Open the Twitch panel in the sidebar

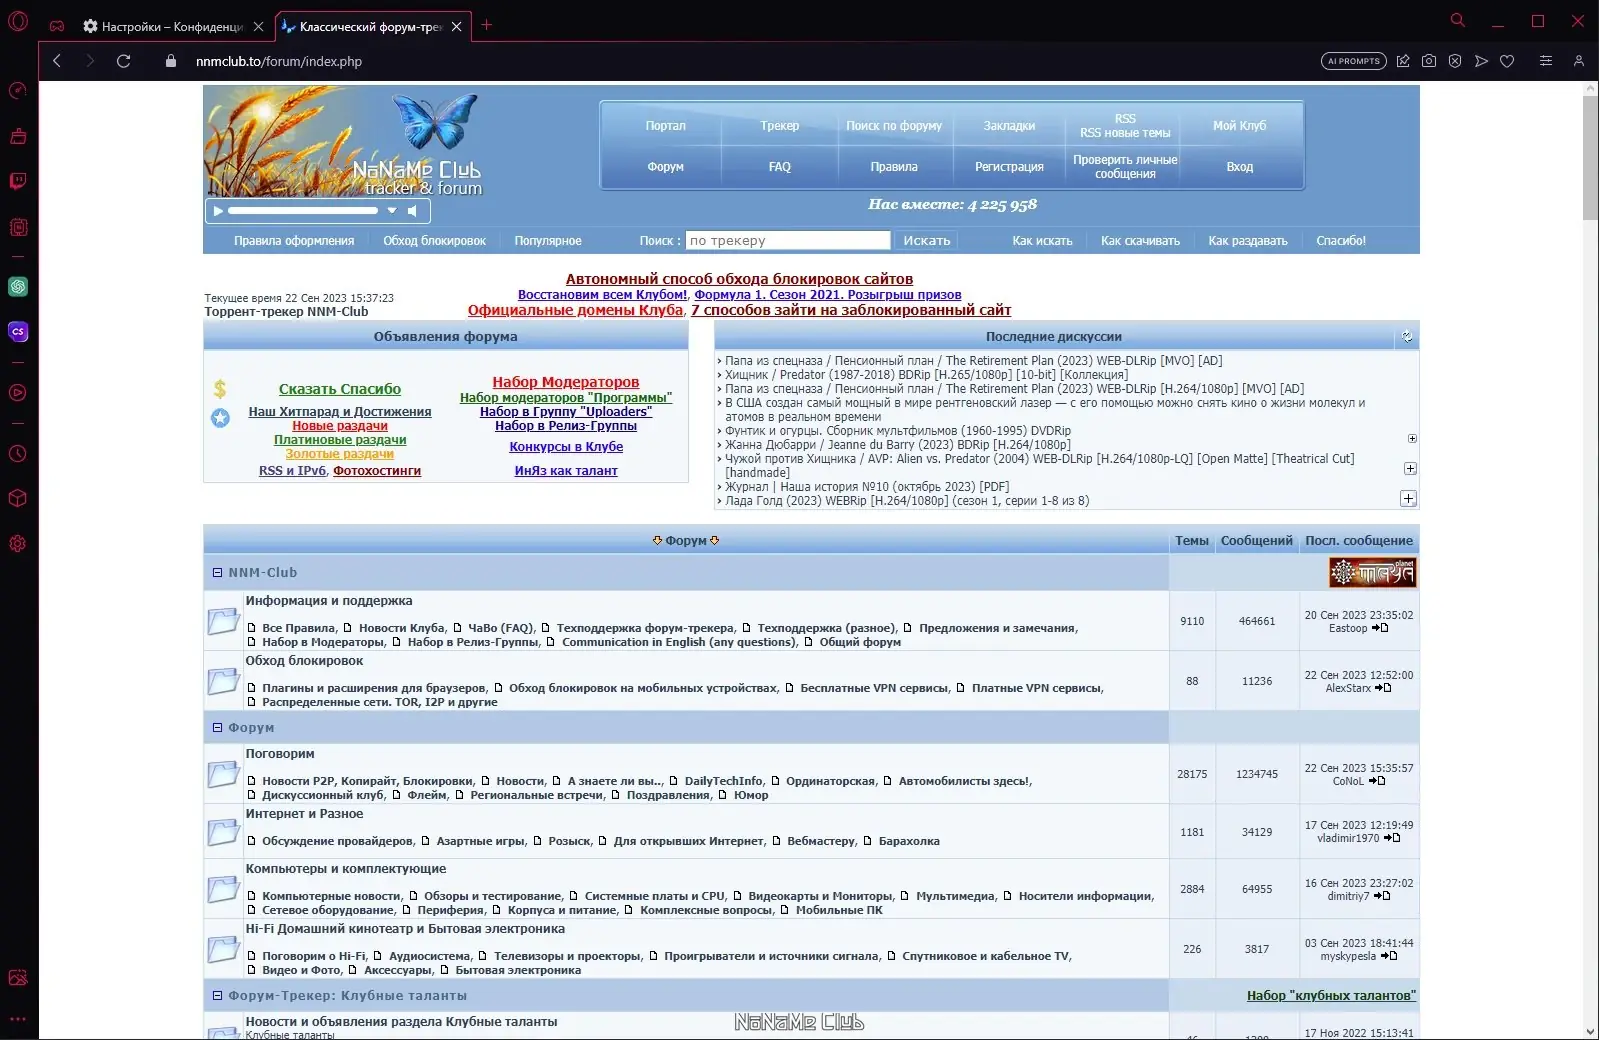point(18,181)
